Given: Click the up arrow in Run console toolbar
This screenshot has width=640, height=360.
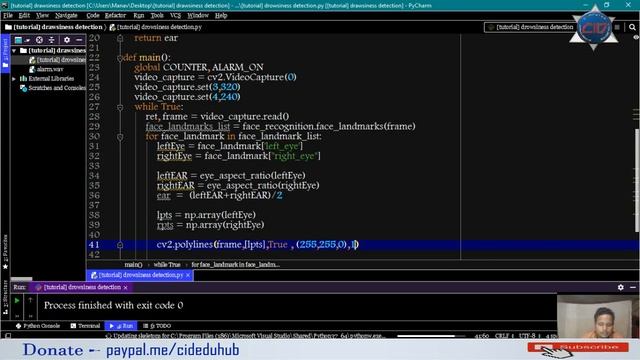Looking at the screenshot, I should tap(30, 301).
